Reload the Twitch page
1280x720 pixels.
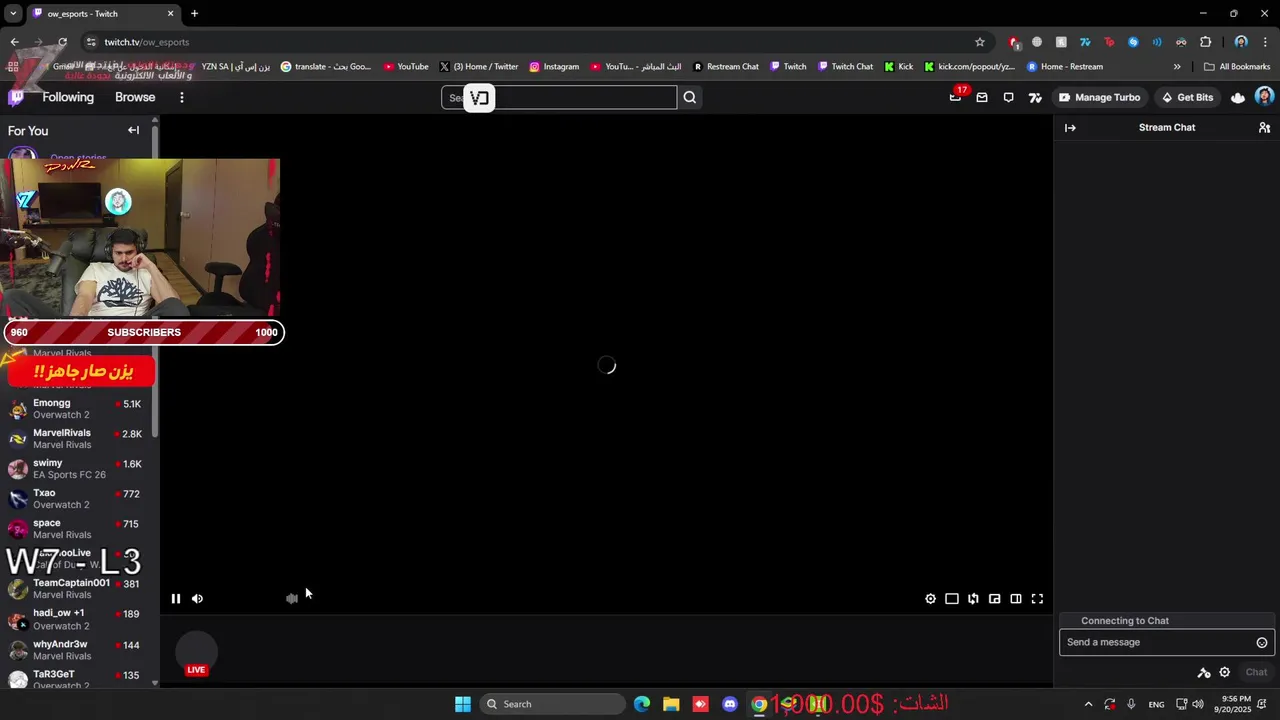click(62, 42)
